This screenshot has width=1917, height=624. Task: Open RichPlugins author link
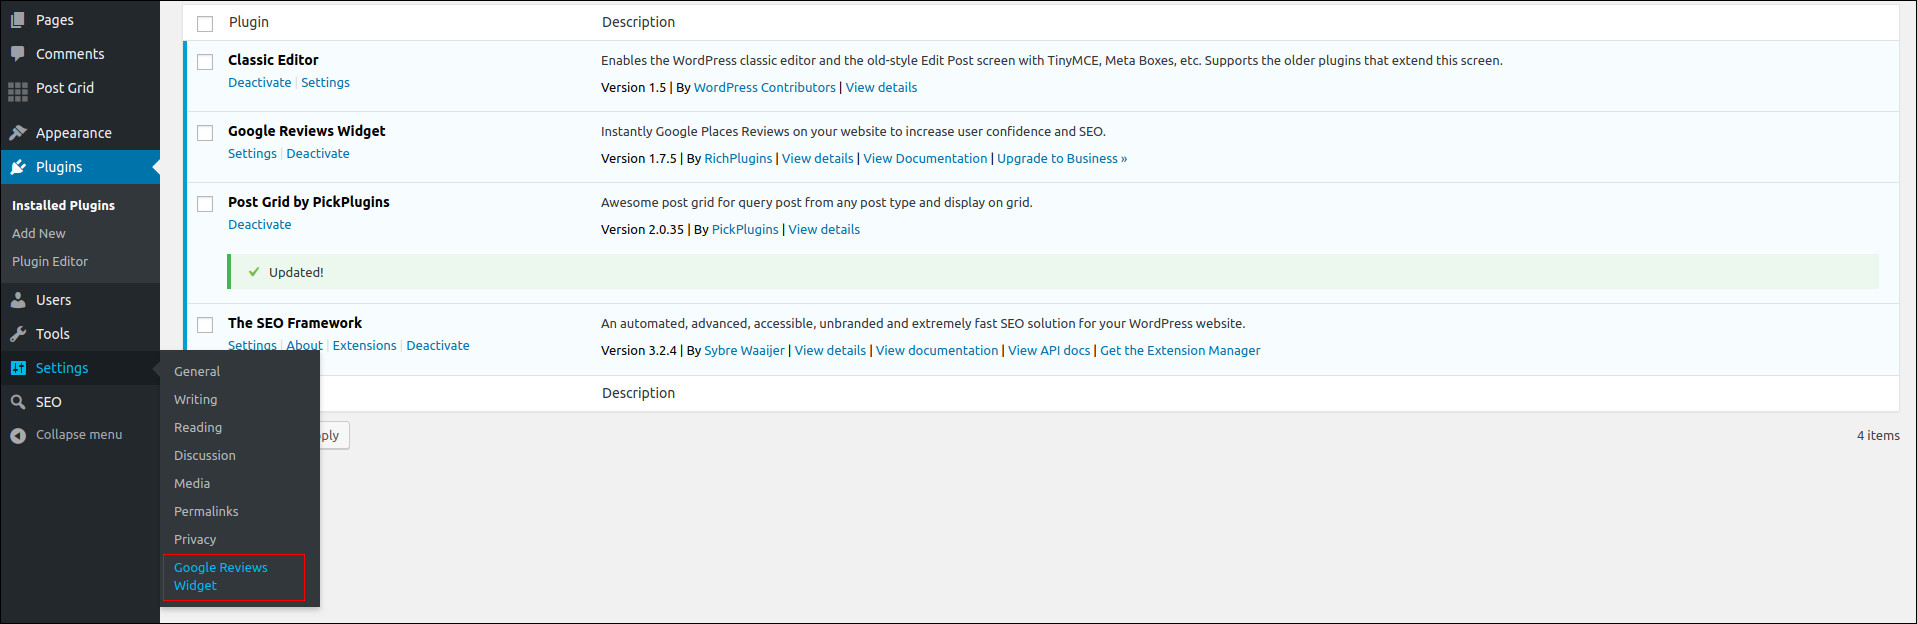738,159
